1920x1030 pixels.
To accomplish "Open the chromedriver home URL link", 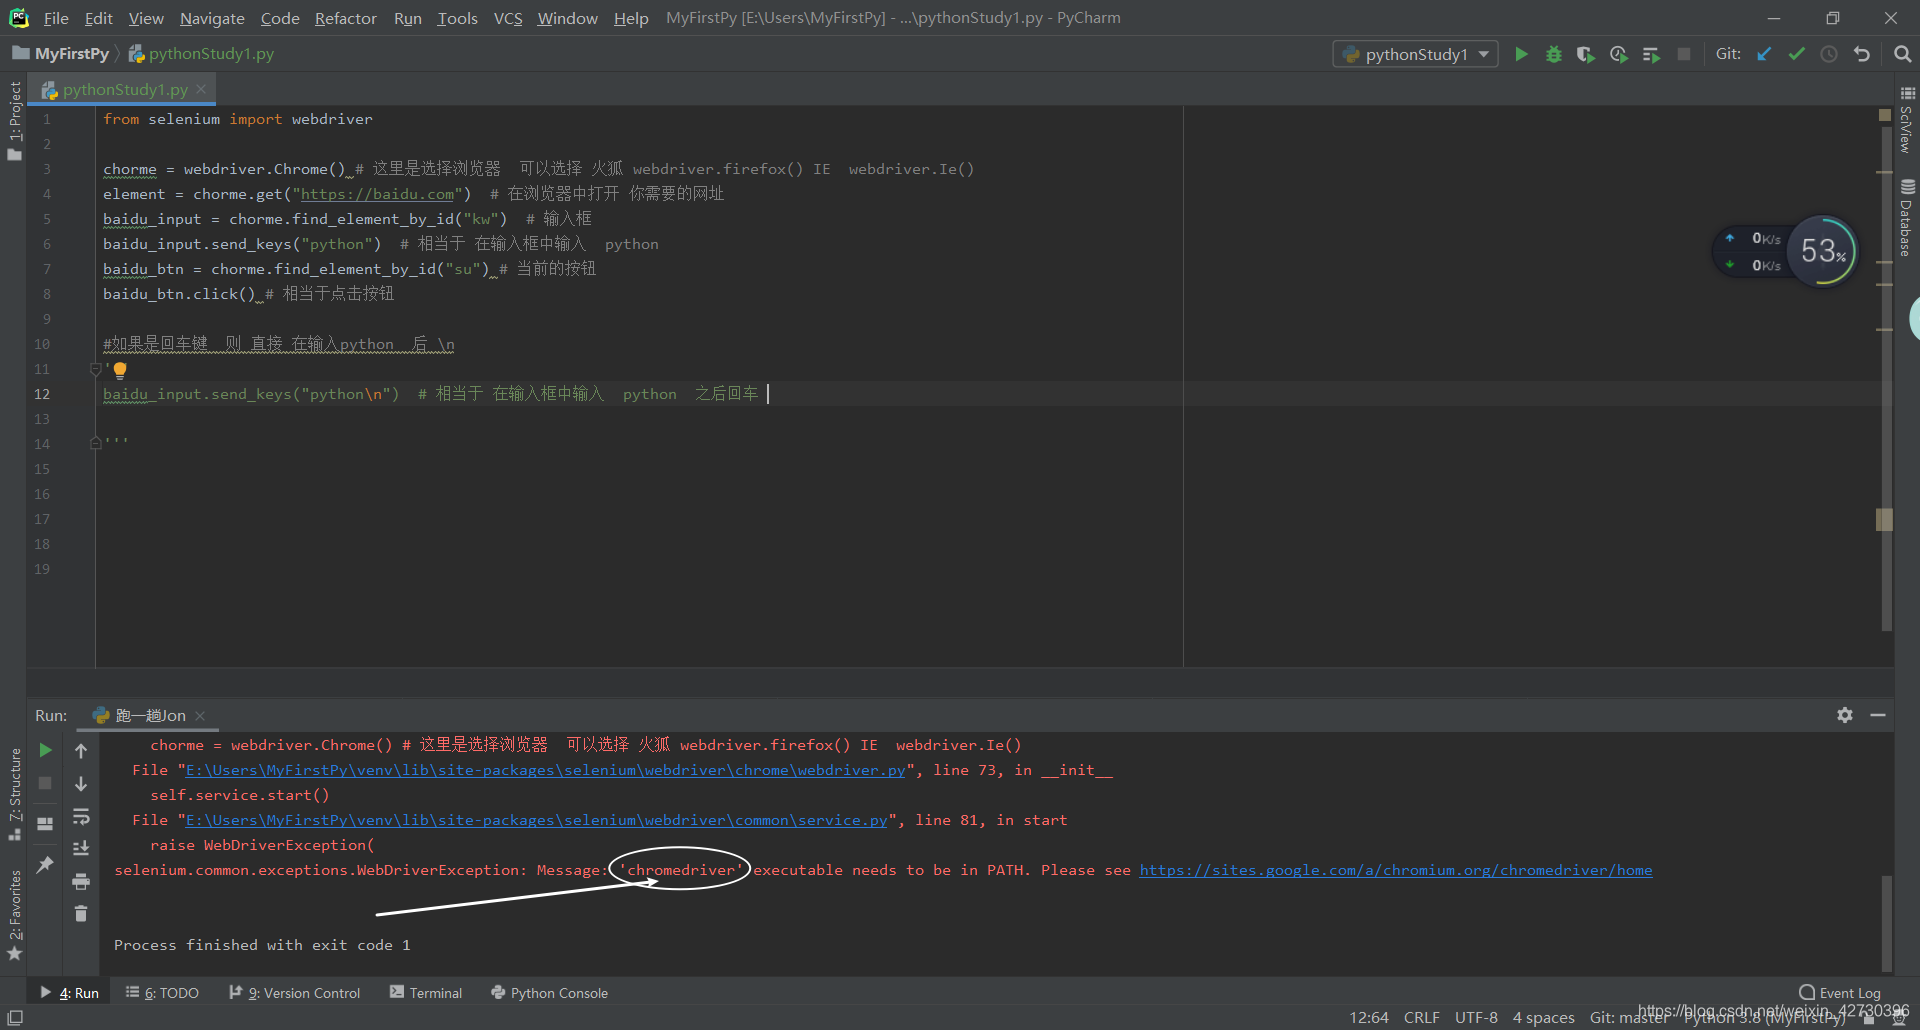I will (x=1396, y=870).
